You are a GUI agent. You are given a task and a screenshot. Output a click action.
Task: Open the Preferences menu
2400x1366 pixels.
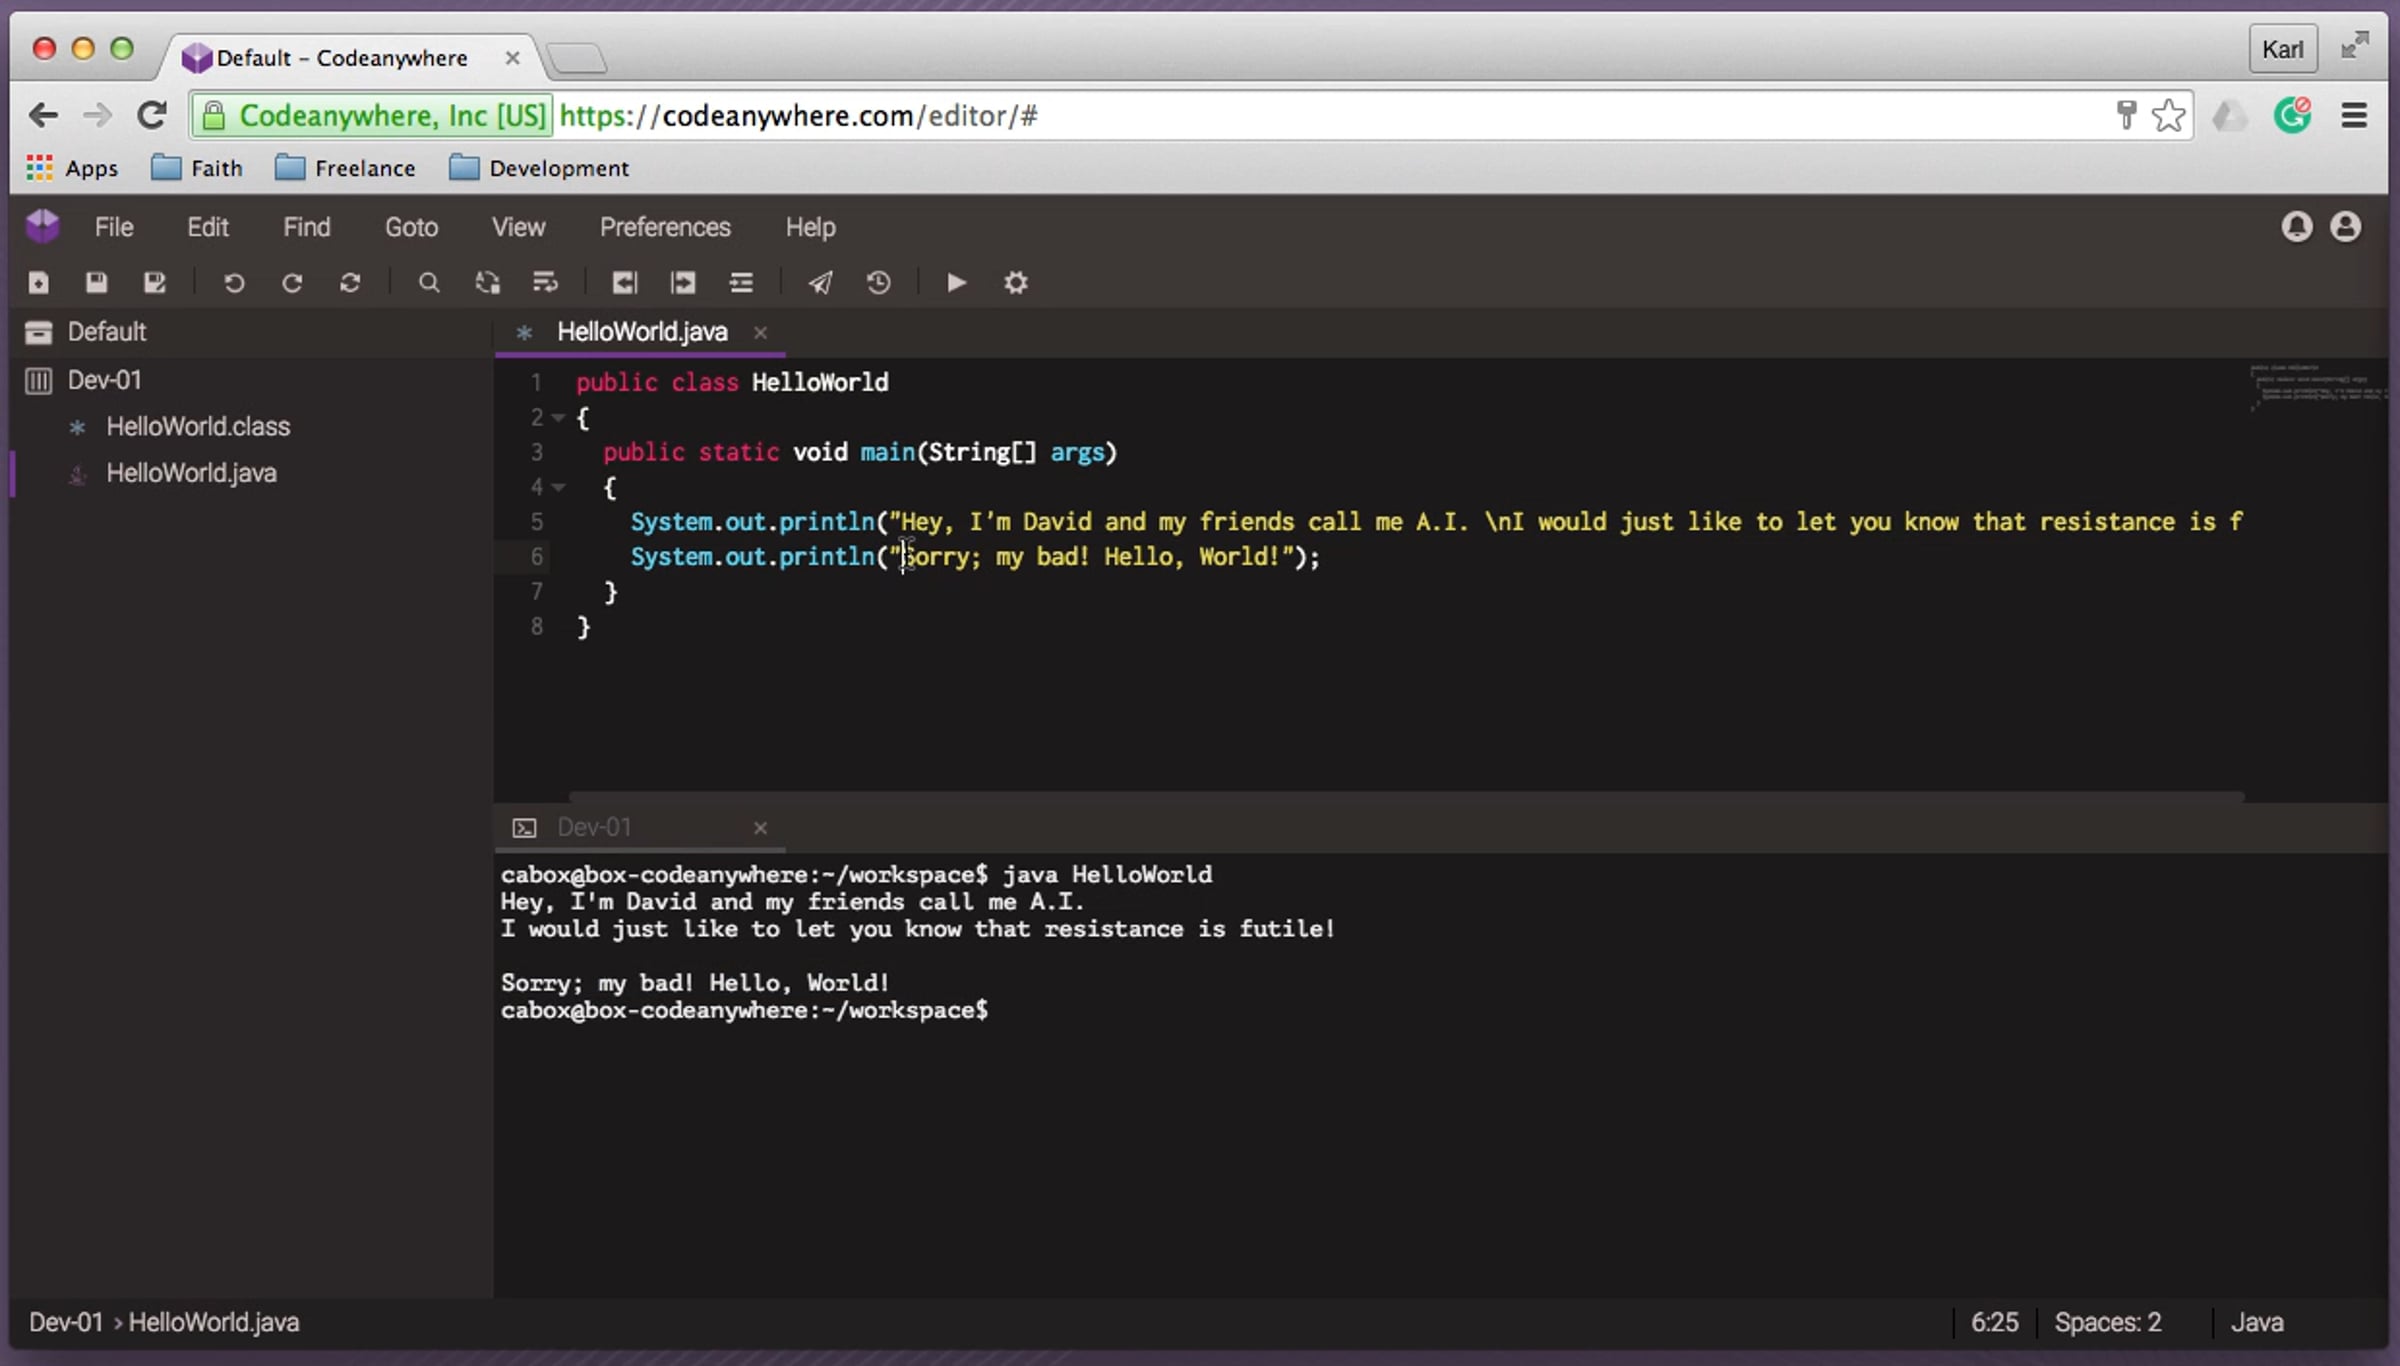pos(664,227)
